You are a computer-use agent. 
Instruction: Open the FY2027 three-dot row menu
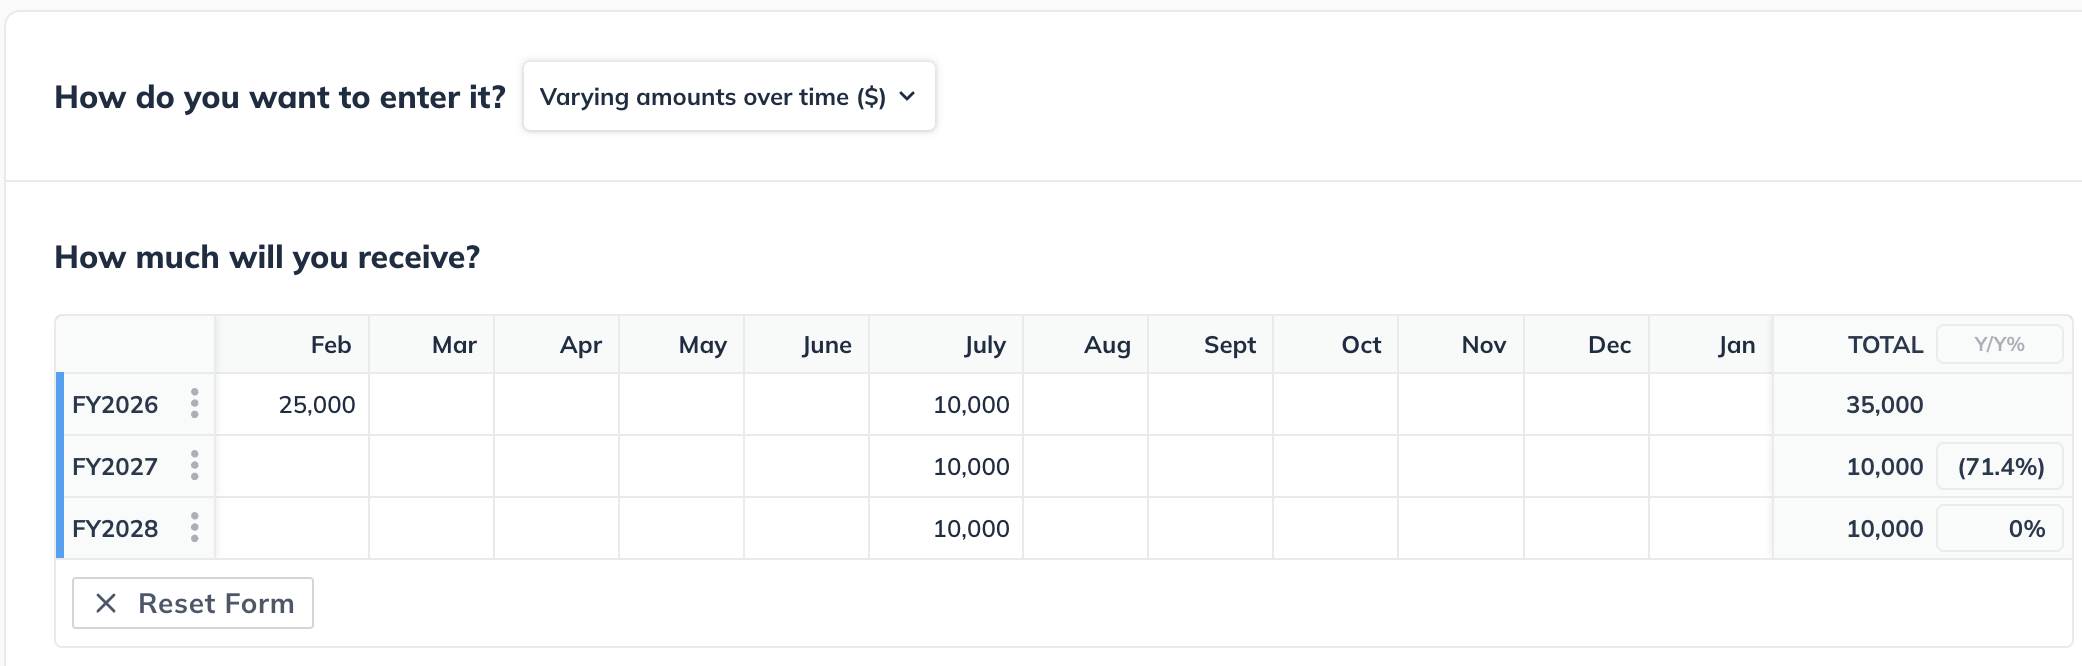point(194,466)
